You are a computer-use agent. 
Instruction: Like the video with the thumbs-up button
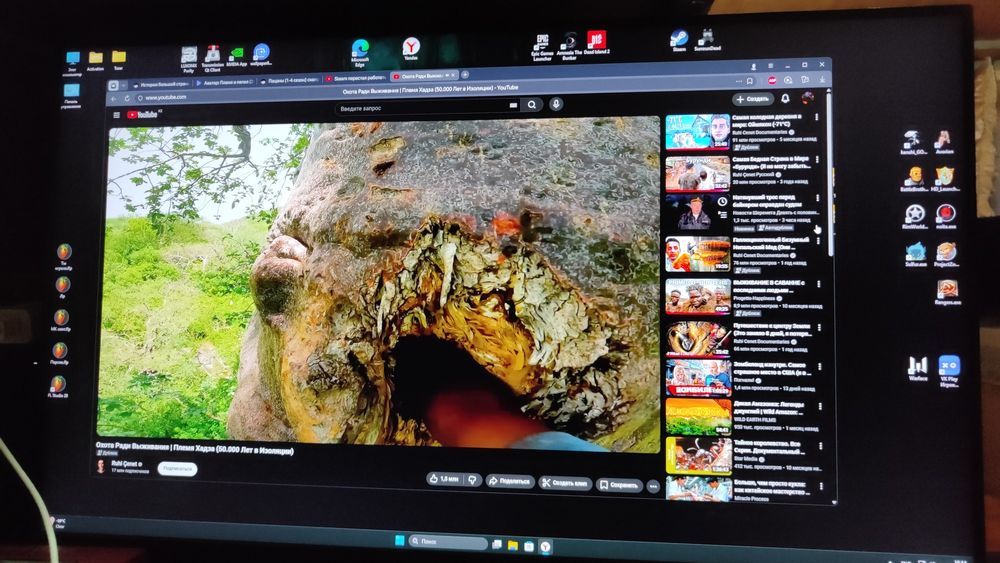pos(444,479)
